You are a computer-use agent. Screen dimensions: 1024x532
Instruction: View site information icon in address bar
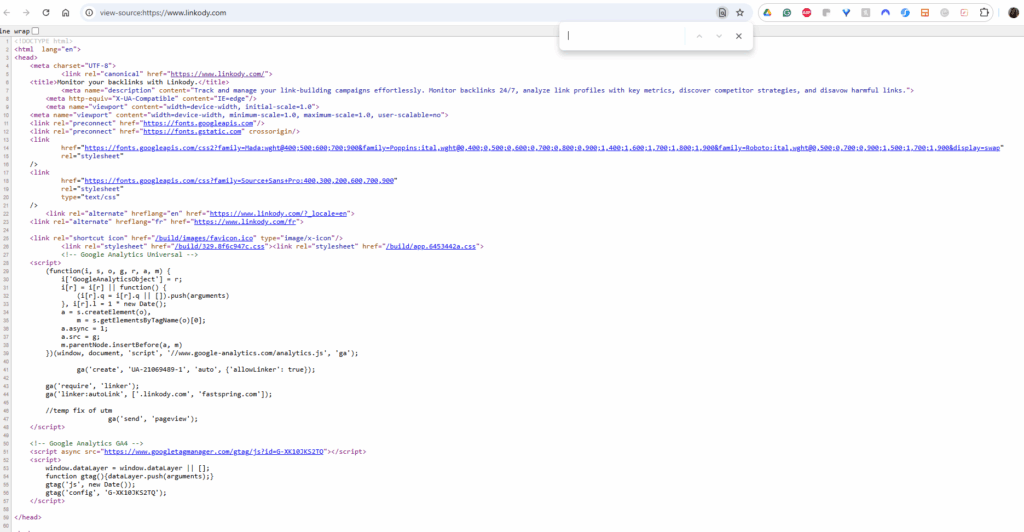(89, 12)
